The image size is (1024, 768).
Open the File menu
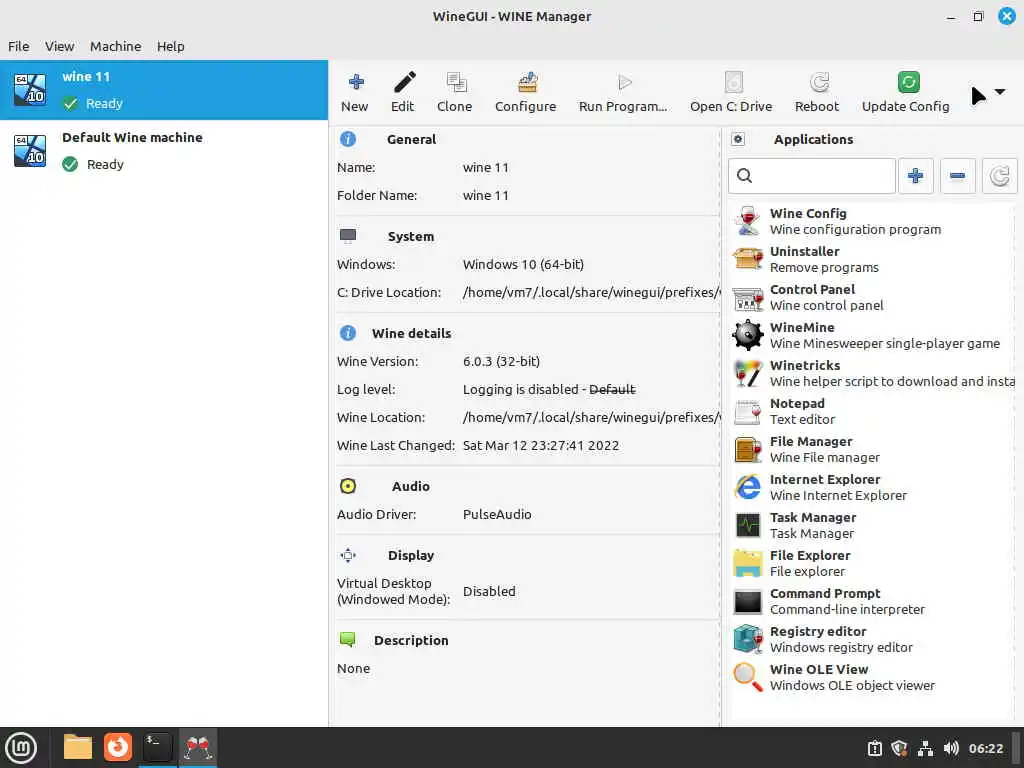pos(18,46)
